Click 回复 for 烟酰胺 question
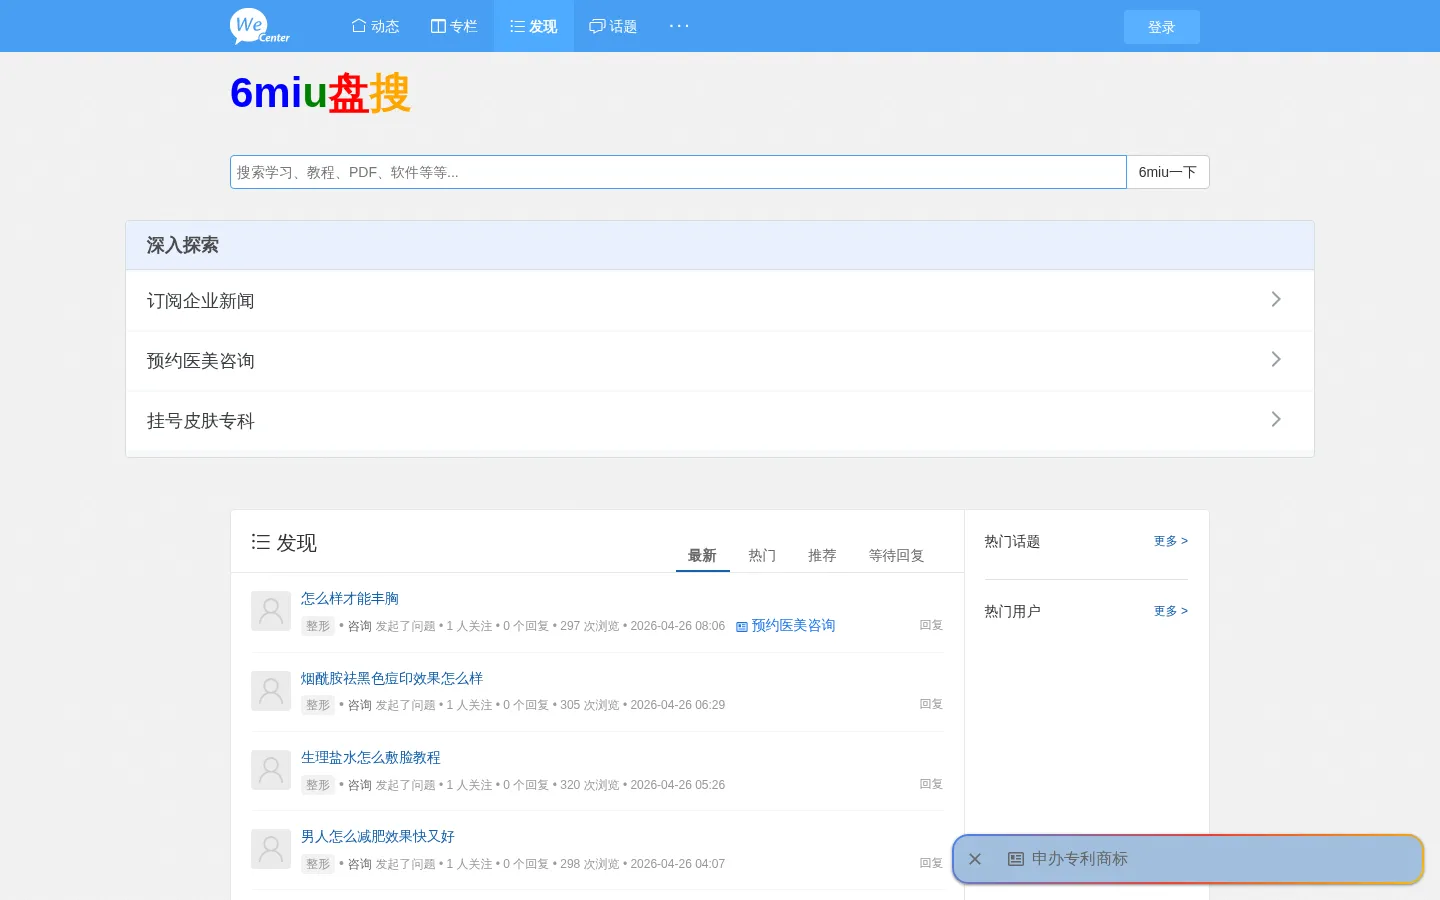The image size is (1440, 900). (x=931, y=704)
